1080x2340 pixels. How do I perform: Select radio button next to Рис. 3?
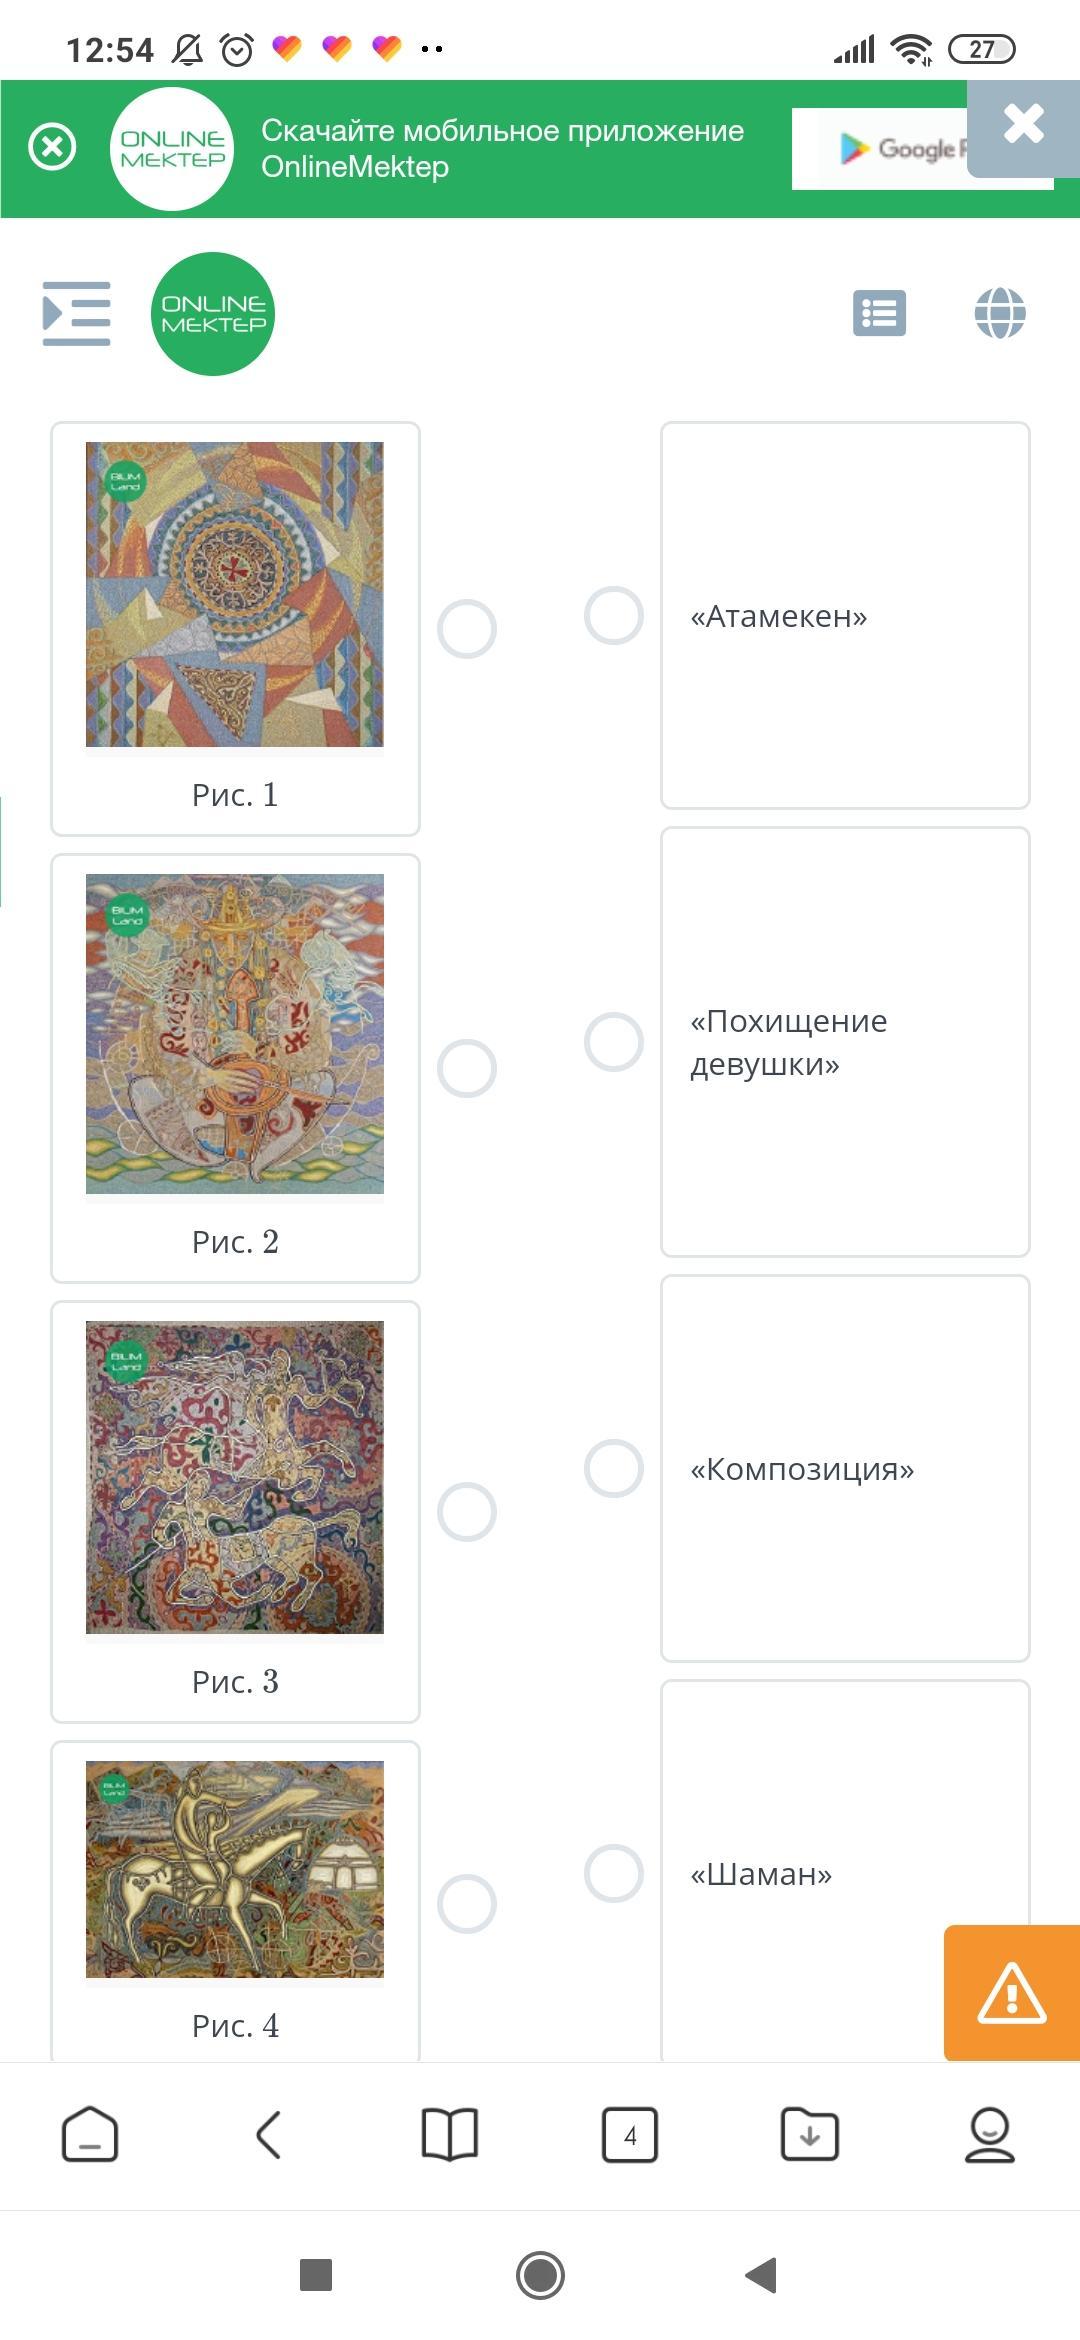467,1511
